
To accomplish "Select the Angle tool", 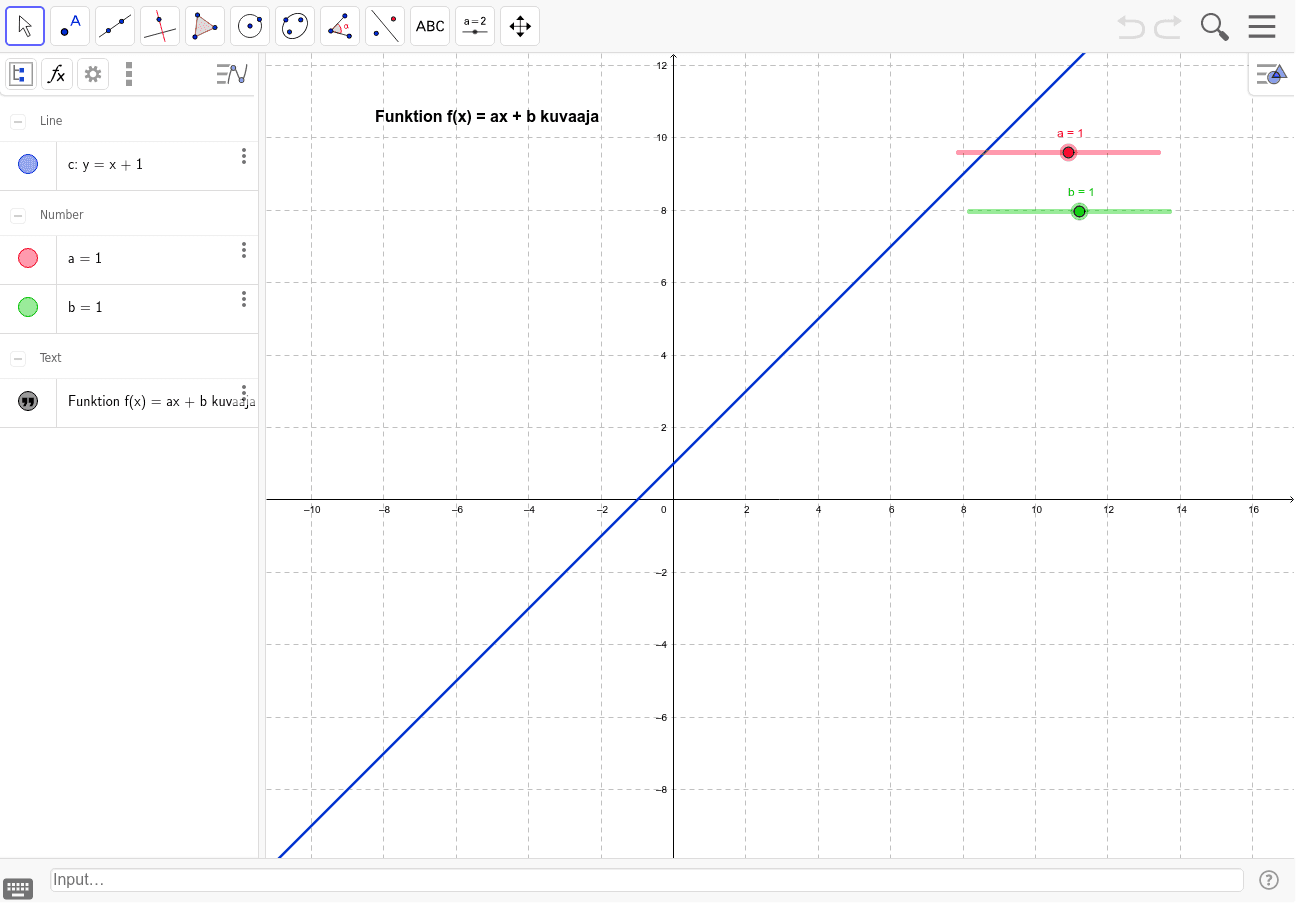I will tap(340, 26).
